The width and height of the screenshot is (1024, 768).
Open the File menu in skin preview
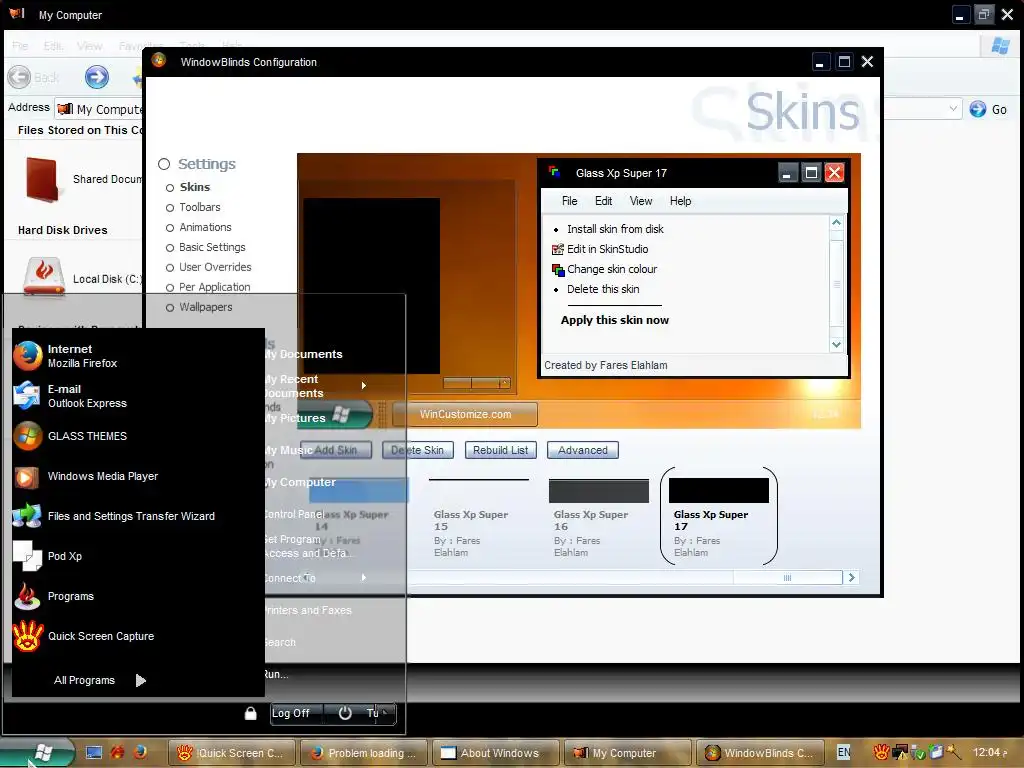point(569,201)
